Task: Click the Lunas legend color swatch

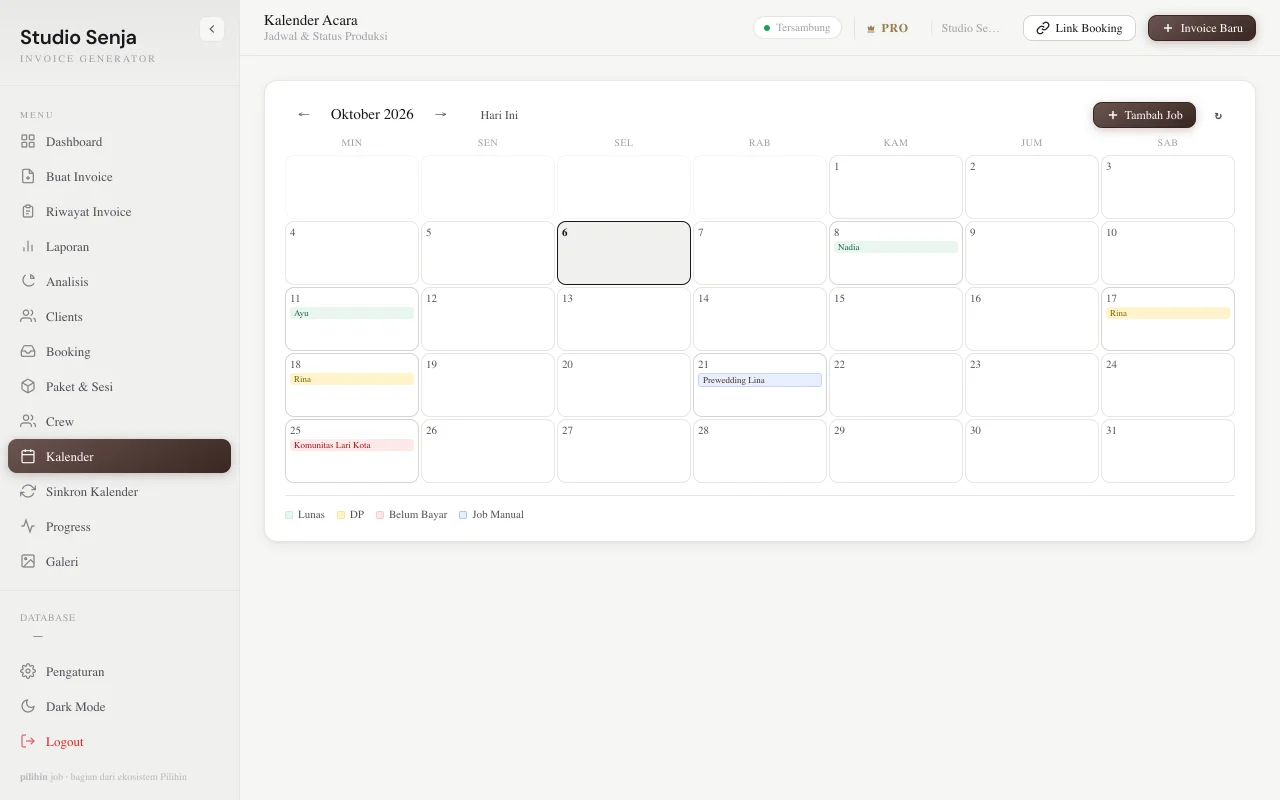Action: pos(289,515)
